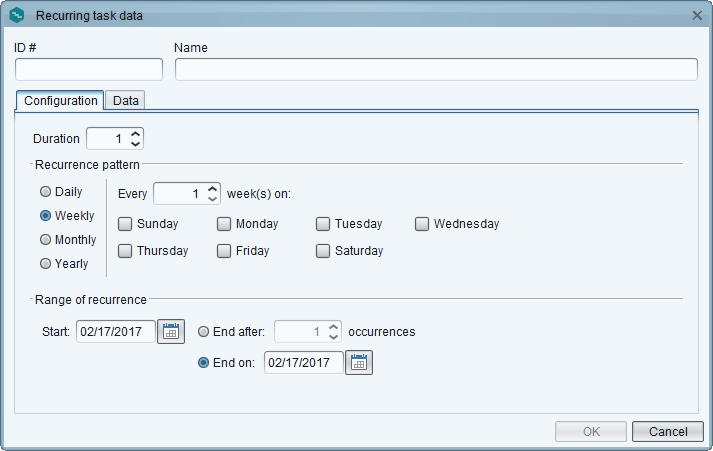Screen dimensions: 713x451
Task: Select the End after radio button
Action: 203,332
